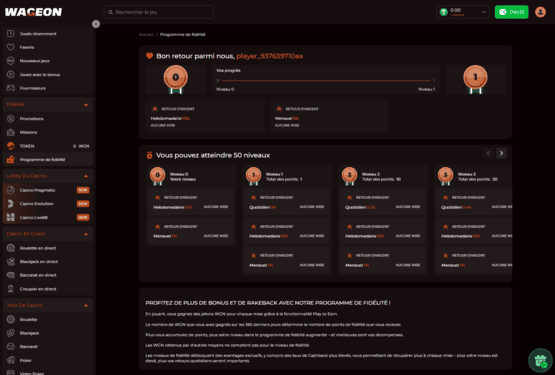Click the Casino Evolution icon
Screen dimensions: 555x375
pyautogui.click(x=11, y=204)
